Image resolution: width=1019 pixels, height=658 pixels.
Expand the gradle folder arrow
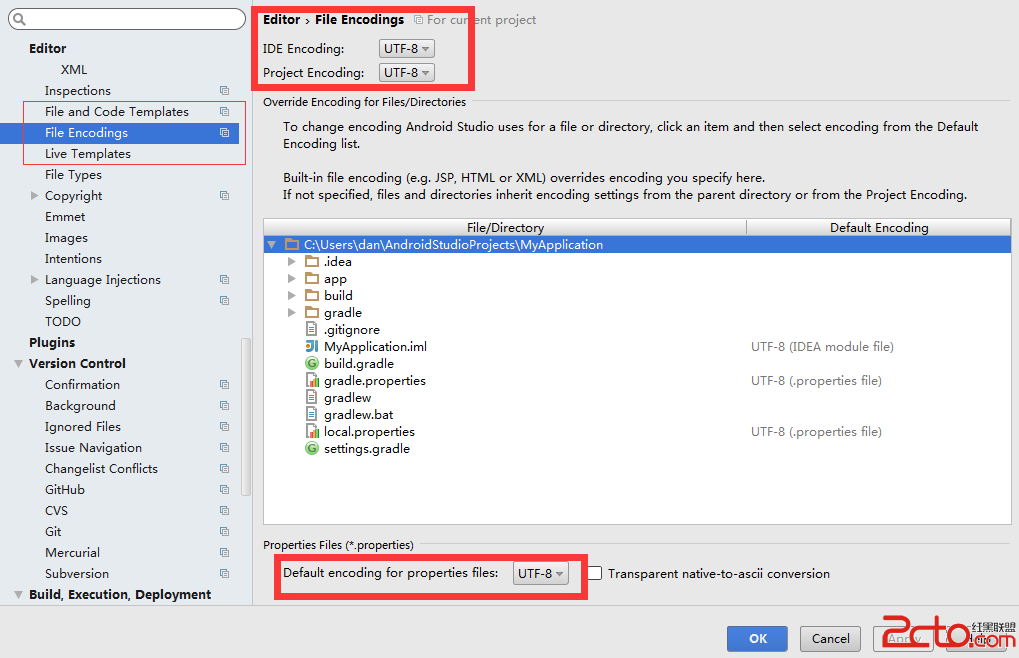coord(292,312)
